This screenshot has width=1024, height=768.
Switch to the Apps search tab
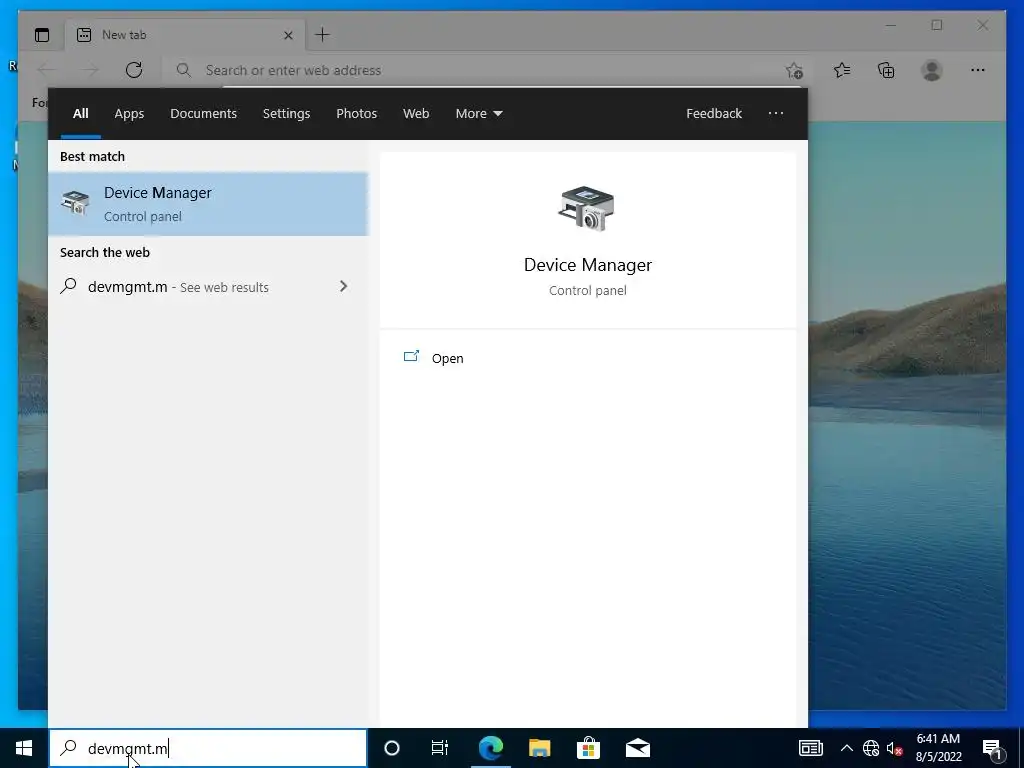tap(129, 114)
